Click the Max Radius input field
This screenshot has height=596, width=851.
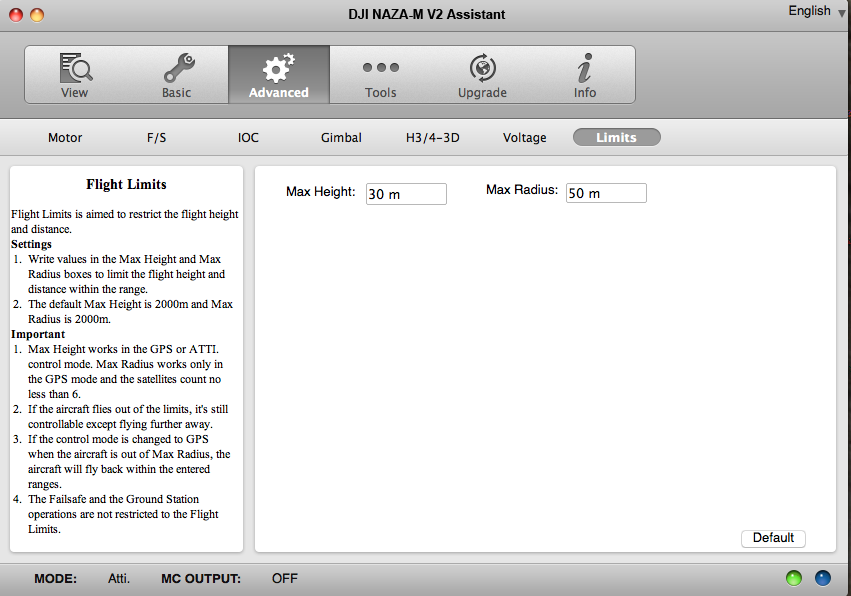[x=606, y=193]
